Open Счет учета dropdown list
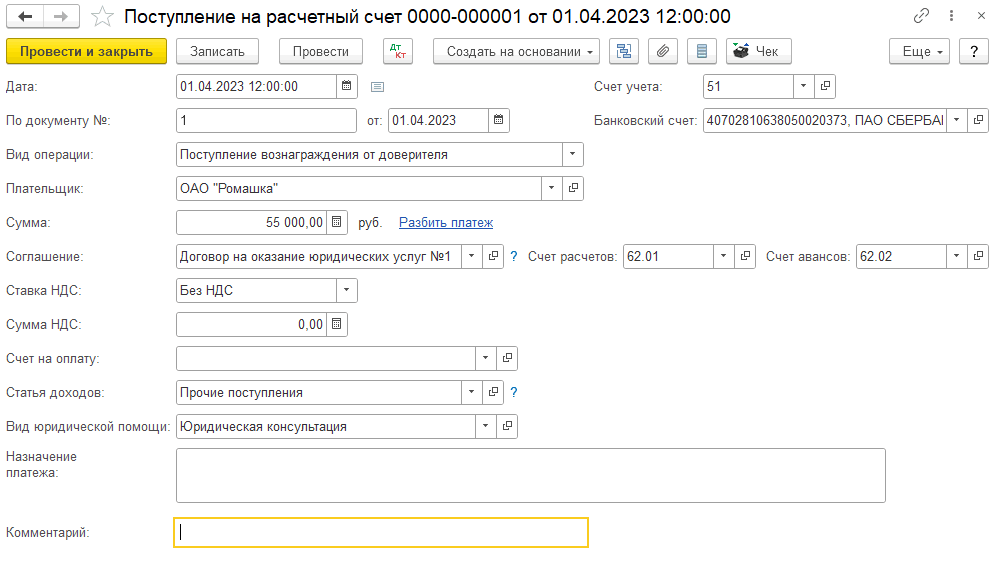This screenshot has width=1005, height=574. click(x=804, y=87)
